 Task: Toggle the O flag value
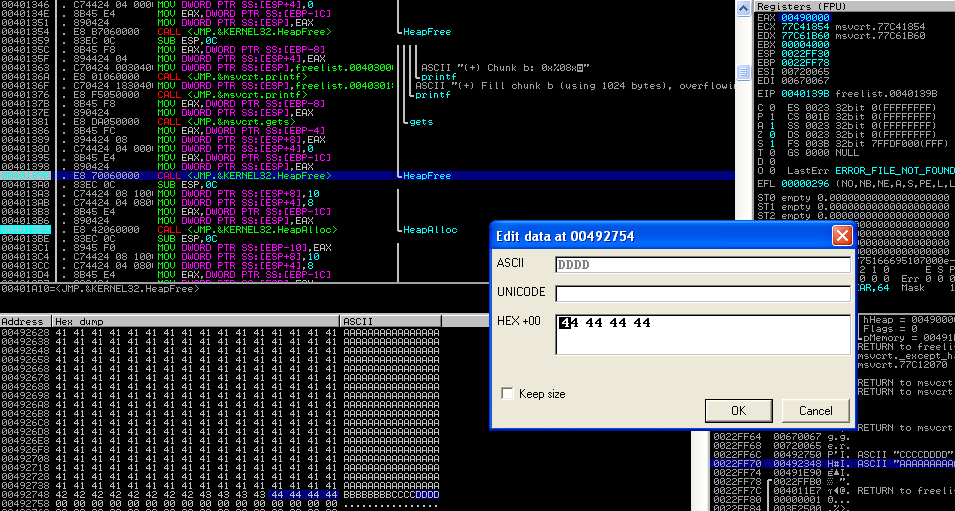(772, 171)
